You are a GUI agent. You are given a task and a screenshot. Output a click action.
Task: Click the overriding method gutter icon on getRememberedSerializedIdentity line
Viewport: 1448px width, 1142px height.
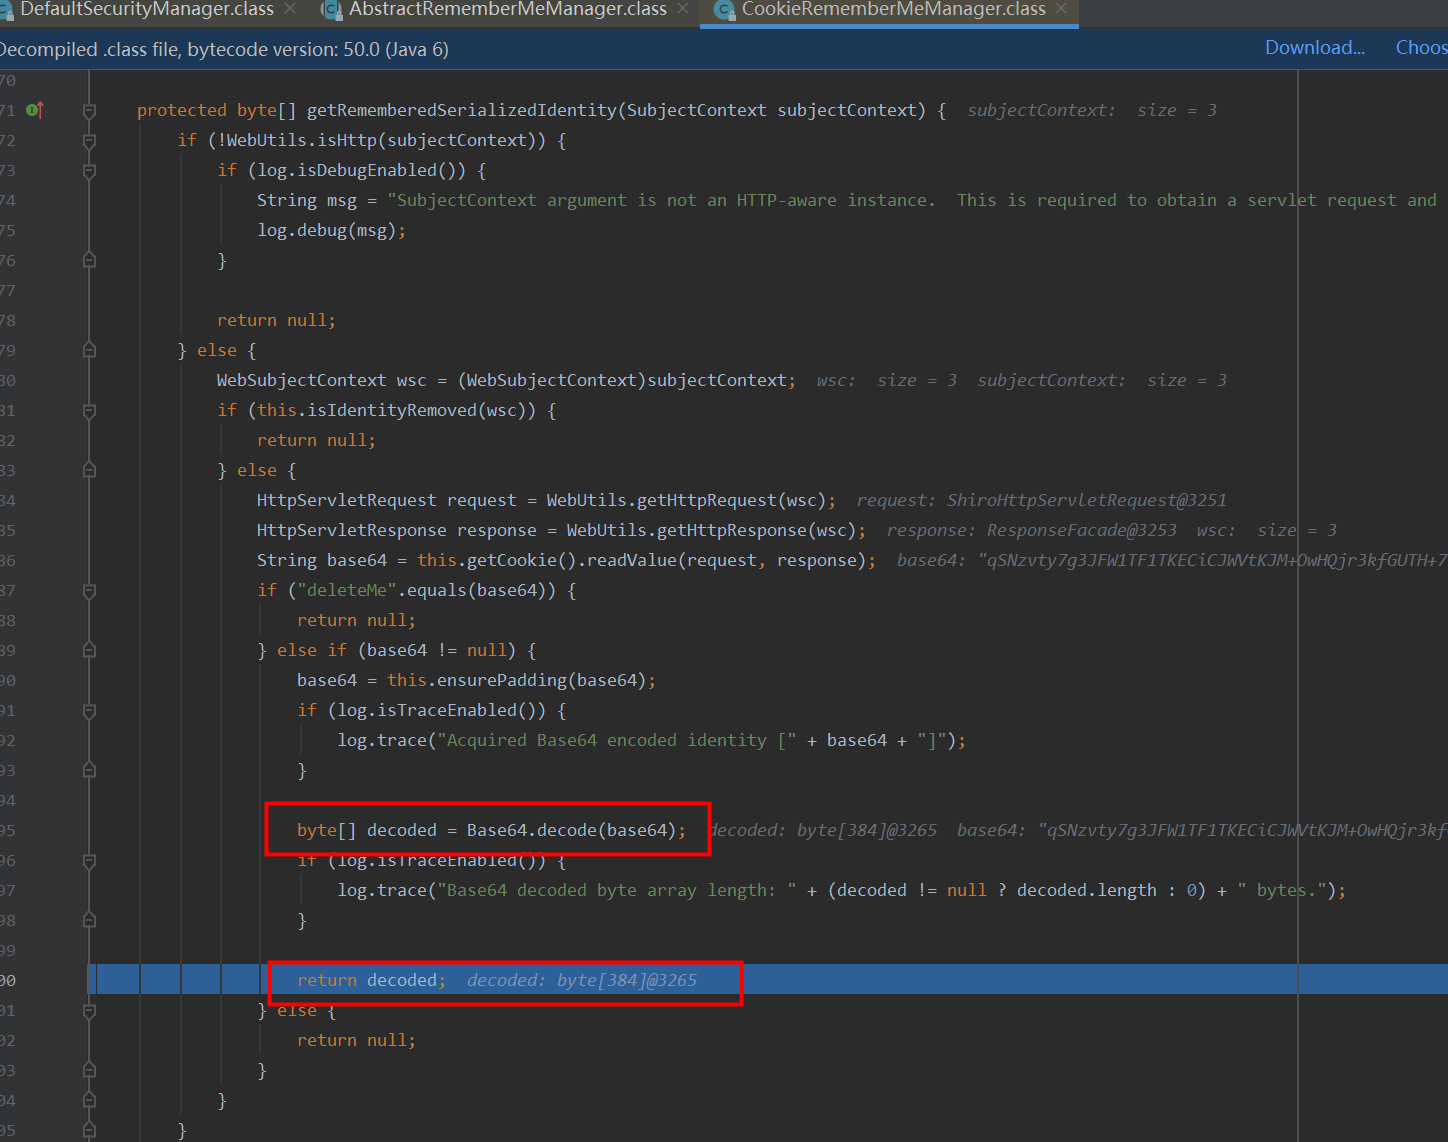coord(34,110)
